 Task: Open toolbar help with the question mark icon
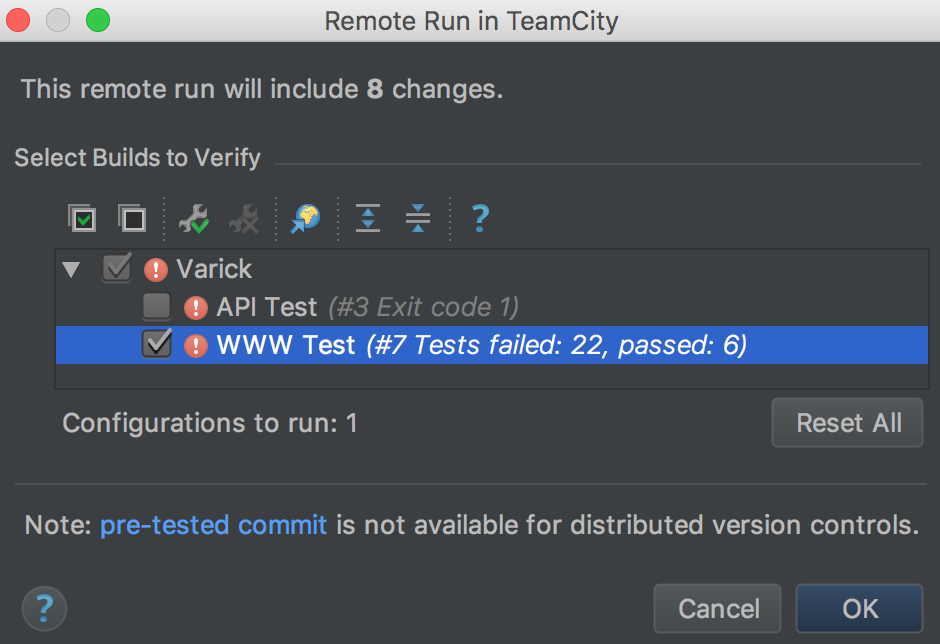click(x=480, y=218)
